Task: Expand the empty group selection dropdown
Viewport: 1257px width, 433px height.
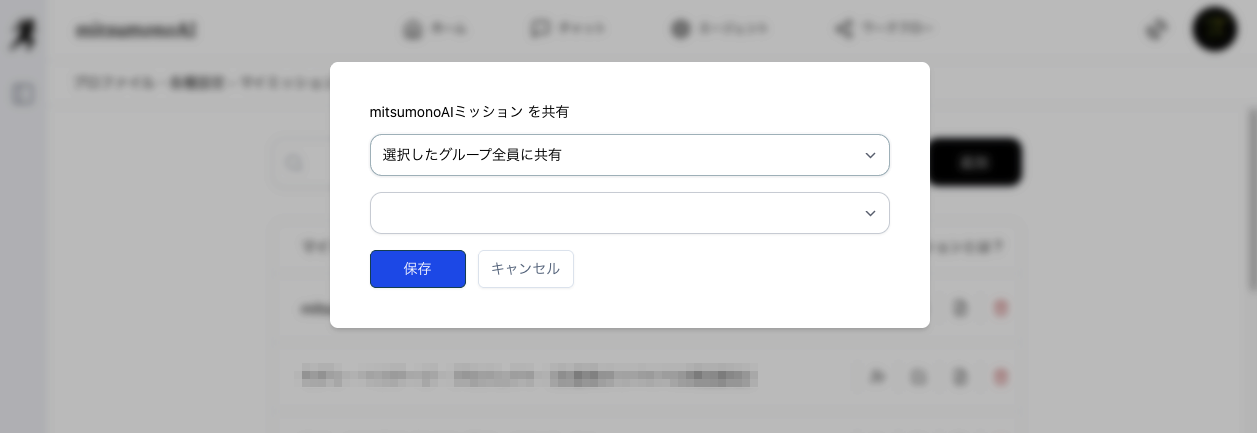Action: 629,213
